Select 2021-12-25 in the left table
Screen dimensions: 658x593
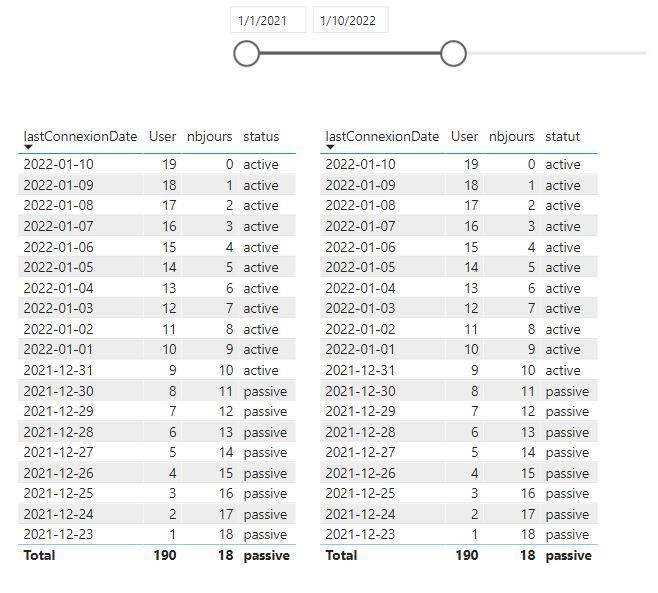[x=58, y=494]
